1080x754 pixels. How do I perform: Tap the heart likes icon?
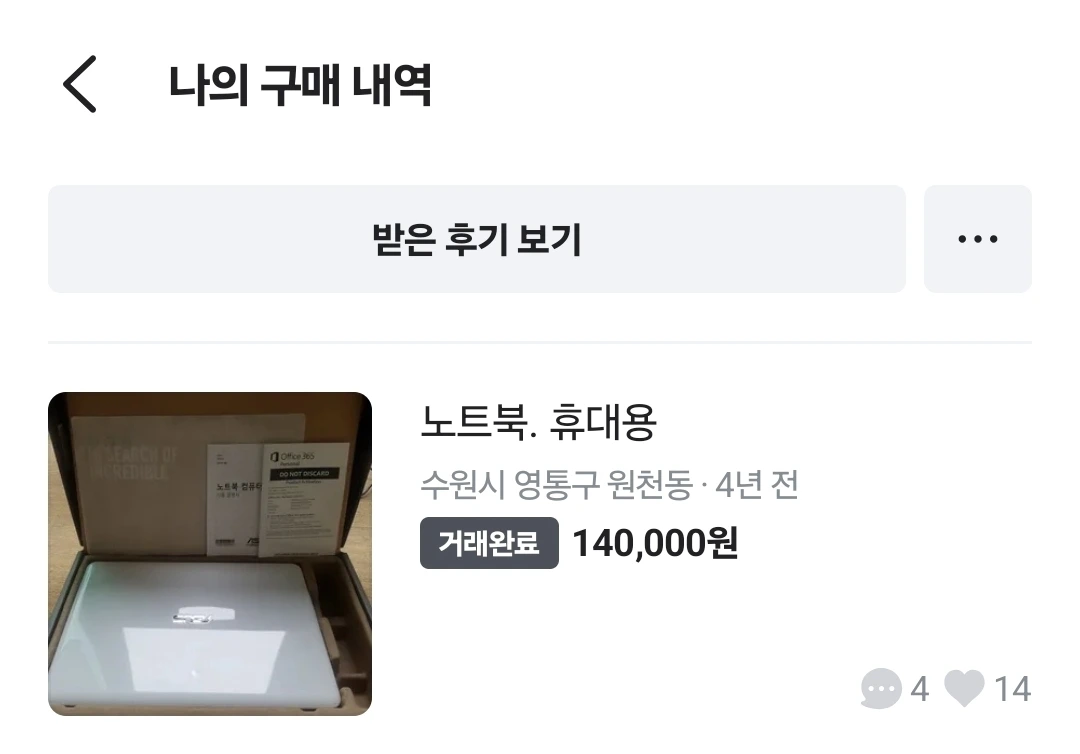964,688
